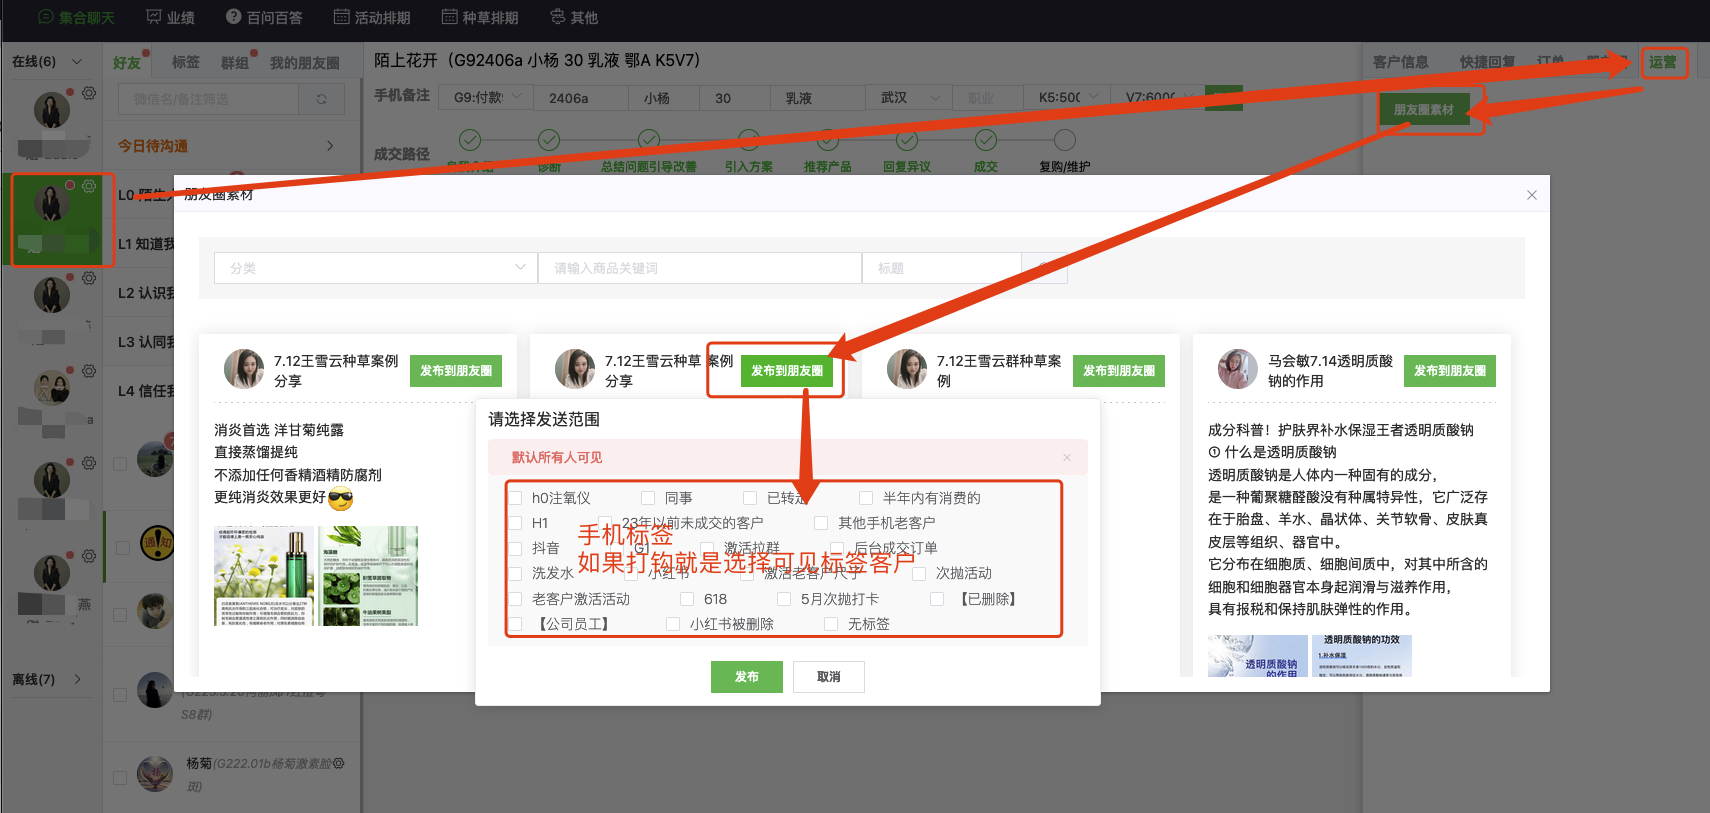1710x813 pixels.
Task: Expand the 今日待沟通 section arrow
Action: (x=330, y=146)
